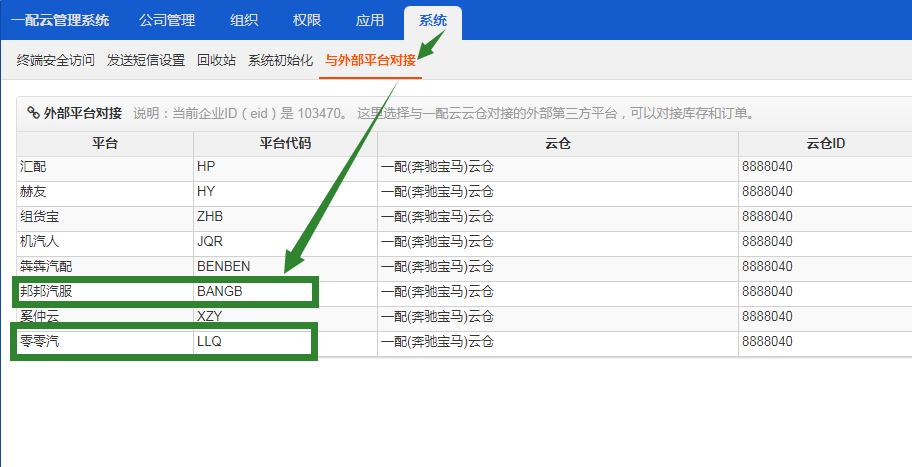Select the 与外部平台对接 tab

[x=370, y=60]
